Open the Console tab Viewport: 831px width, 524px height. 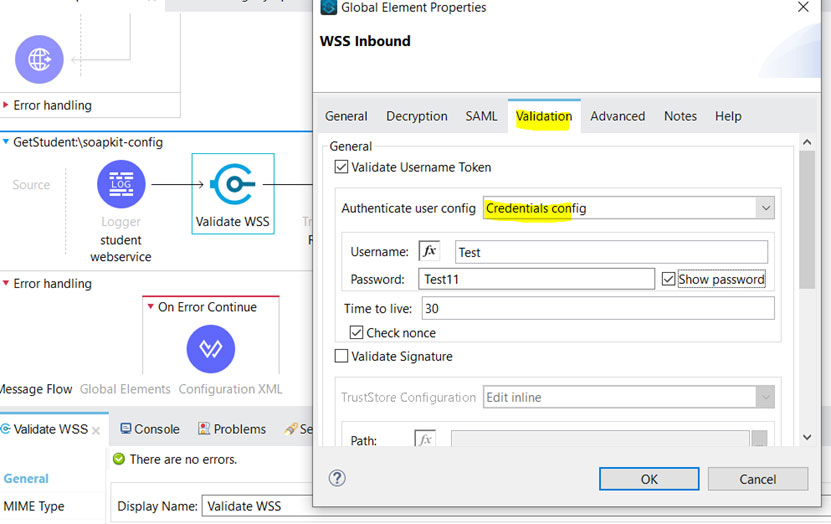pos(150,429)
